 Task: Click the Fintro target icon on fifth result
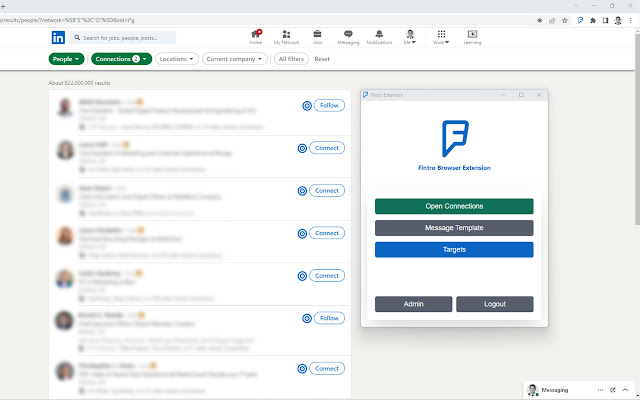(x=302, y=276)
